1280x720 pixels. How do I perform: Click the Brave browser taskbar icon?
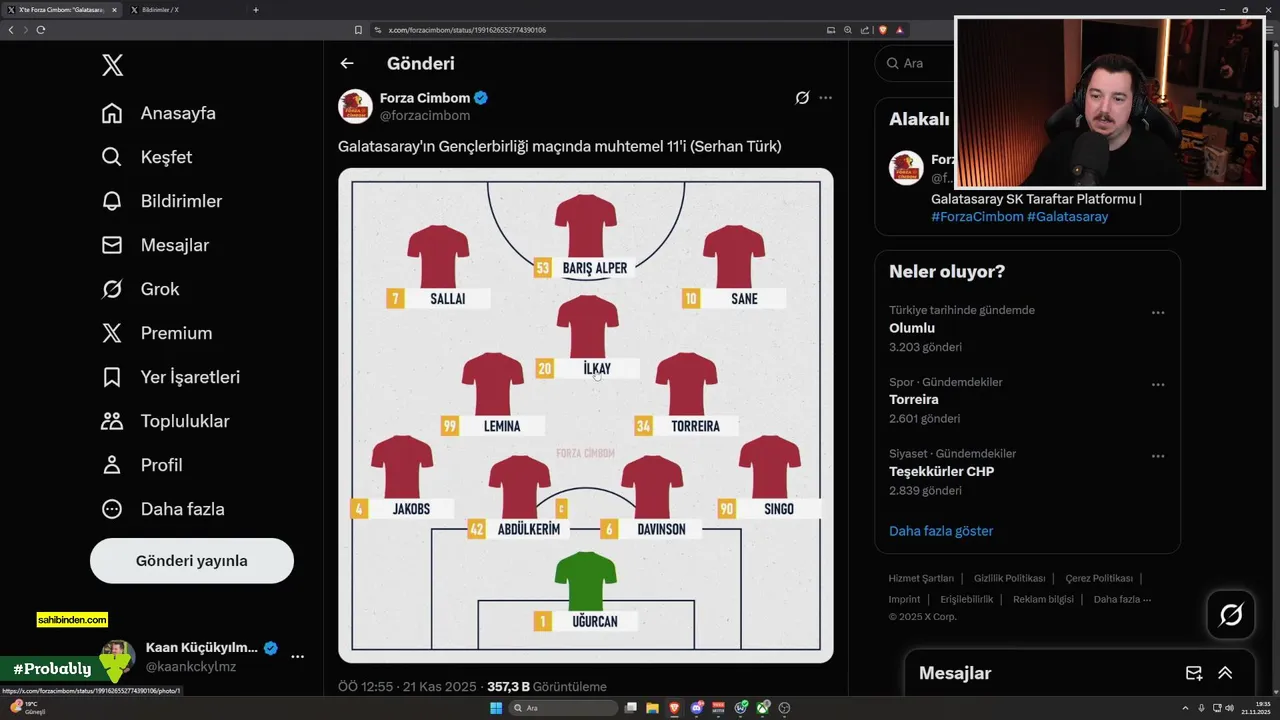(x=675, y=708)
